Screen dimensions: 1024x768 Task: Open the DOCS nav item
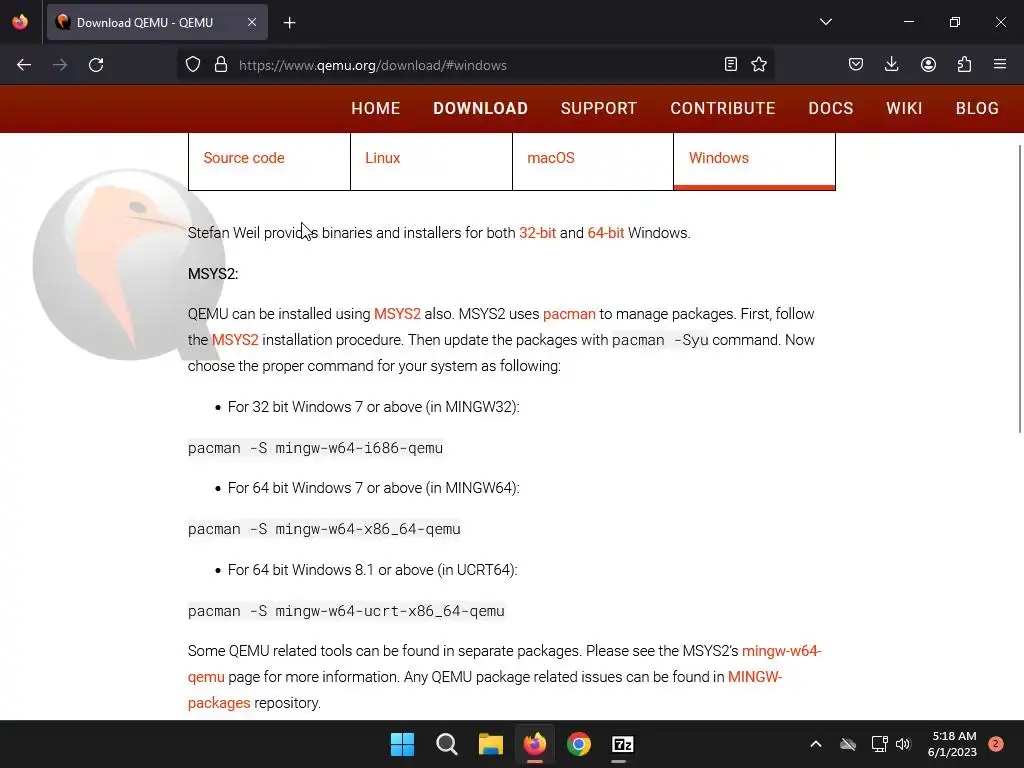pos(831,108)
